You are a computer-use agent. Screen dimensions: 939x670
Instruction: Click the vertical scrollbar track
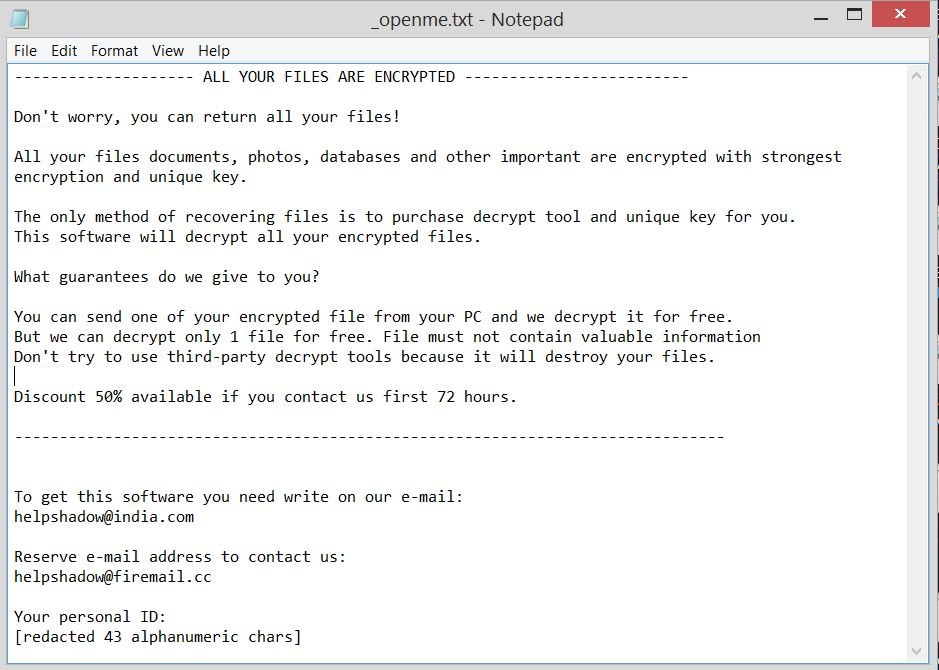point(918,360)
